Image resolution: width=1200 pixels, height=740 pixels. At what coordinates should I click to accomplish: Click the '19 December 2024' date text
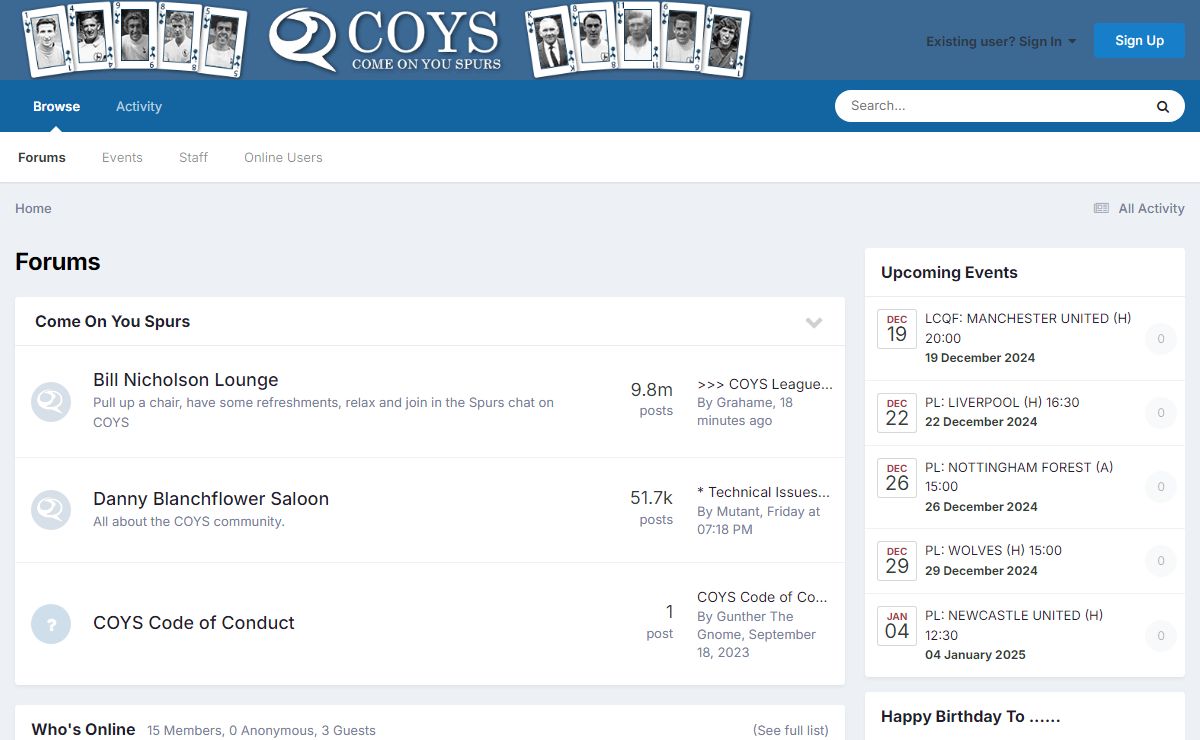pyautogui.click(x=980, y=357)
